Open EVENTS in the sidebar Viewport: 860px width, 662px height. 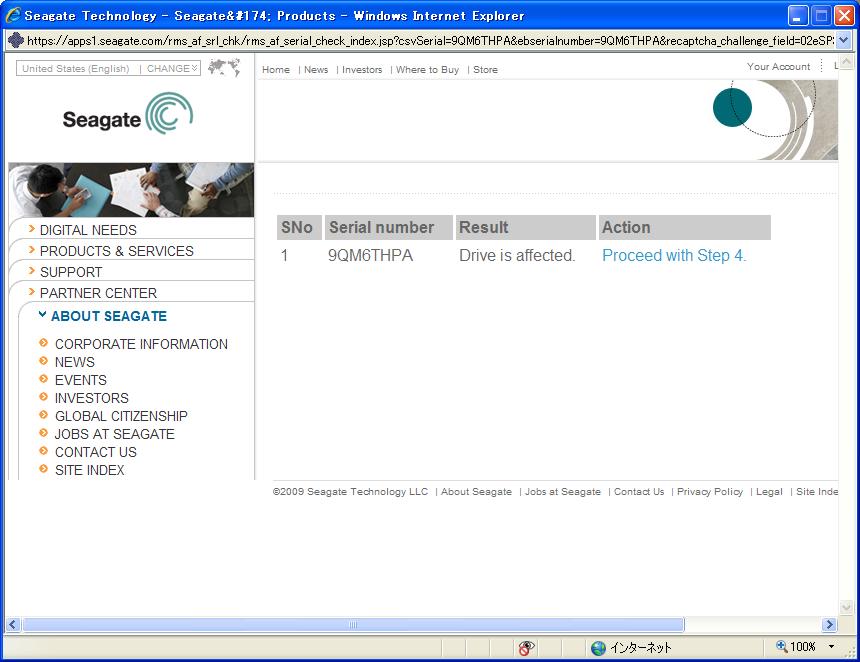click(x=81, y=380)
